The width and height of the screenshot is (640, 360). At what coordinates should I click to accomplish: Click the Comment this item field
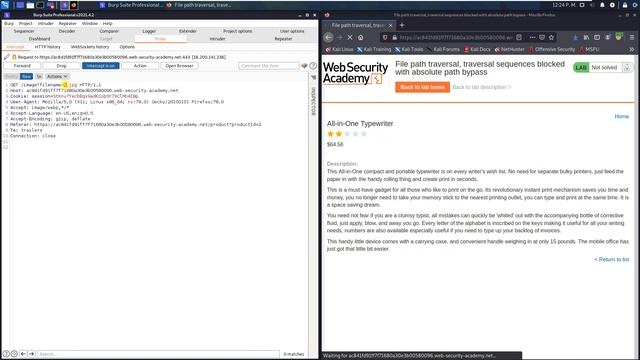point(269,66)
